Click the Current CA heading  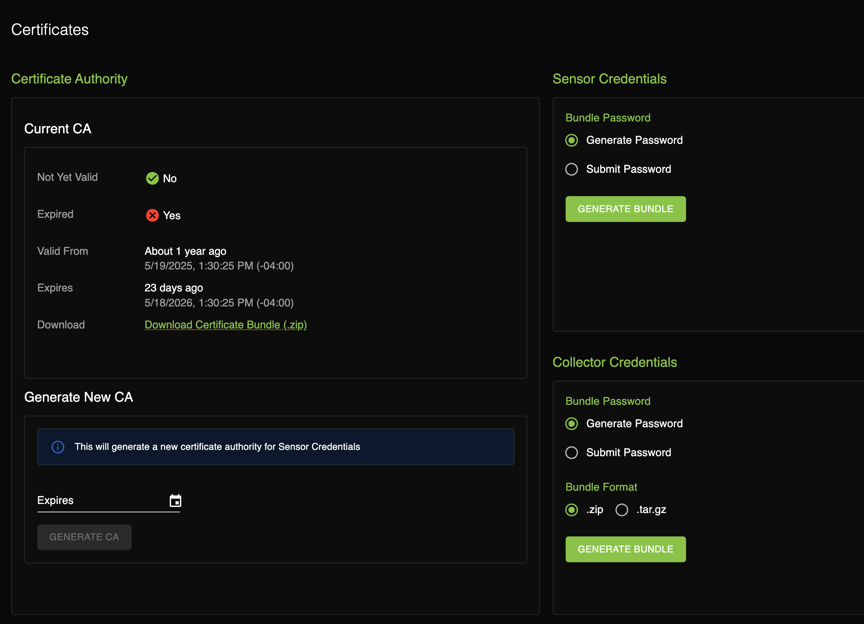pyautogui.click(x=58, y=128)
